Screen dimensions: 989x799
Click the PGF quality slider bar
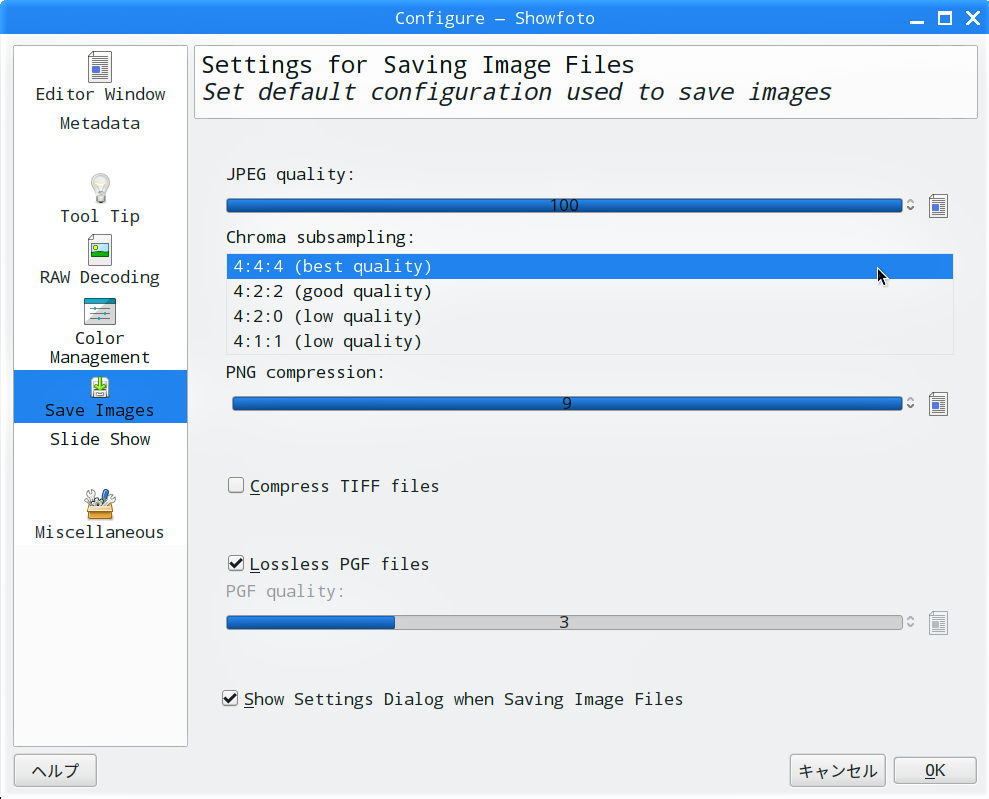click(564, 622)
